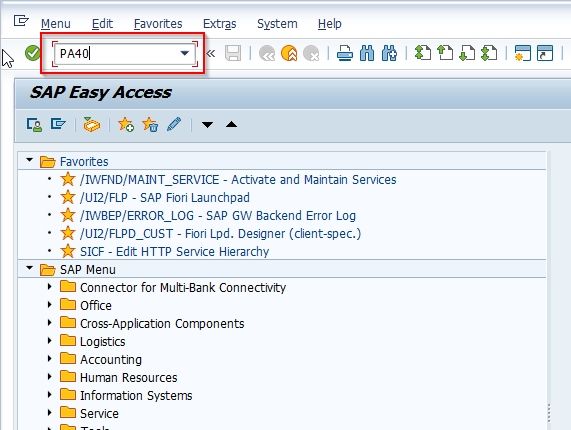571x430 pixels.
Task: Expand the Human Resources folder
Action: (x=50, y=376)
